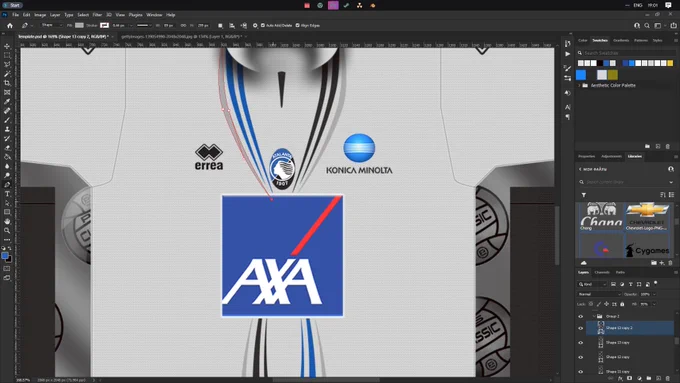Viewport: 680px width, 383px height.
Task: Open the File menu
Action: [x=16, y=15]
